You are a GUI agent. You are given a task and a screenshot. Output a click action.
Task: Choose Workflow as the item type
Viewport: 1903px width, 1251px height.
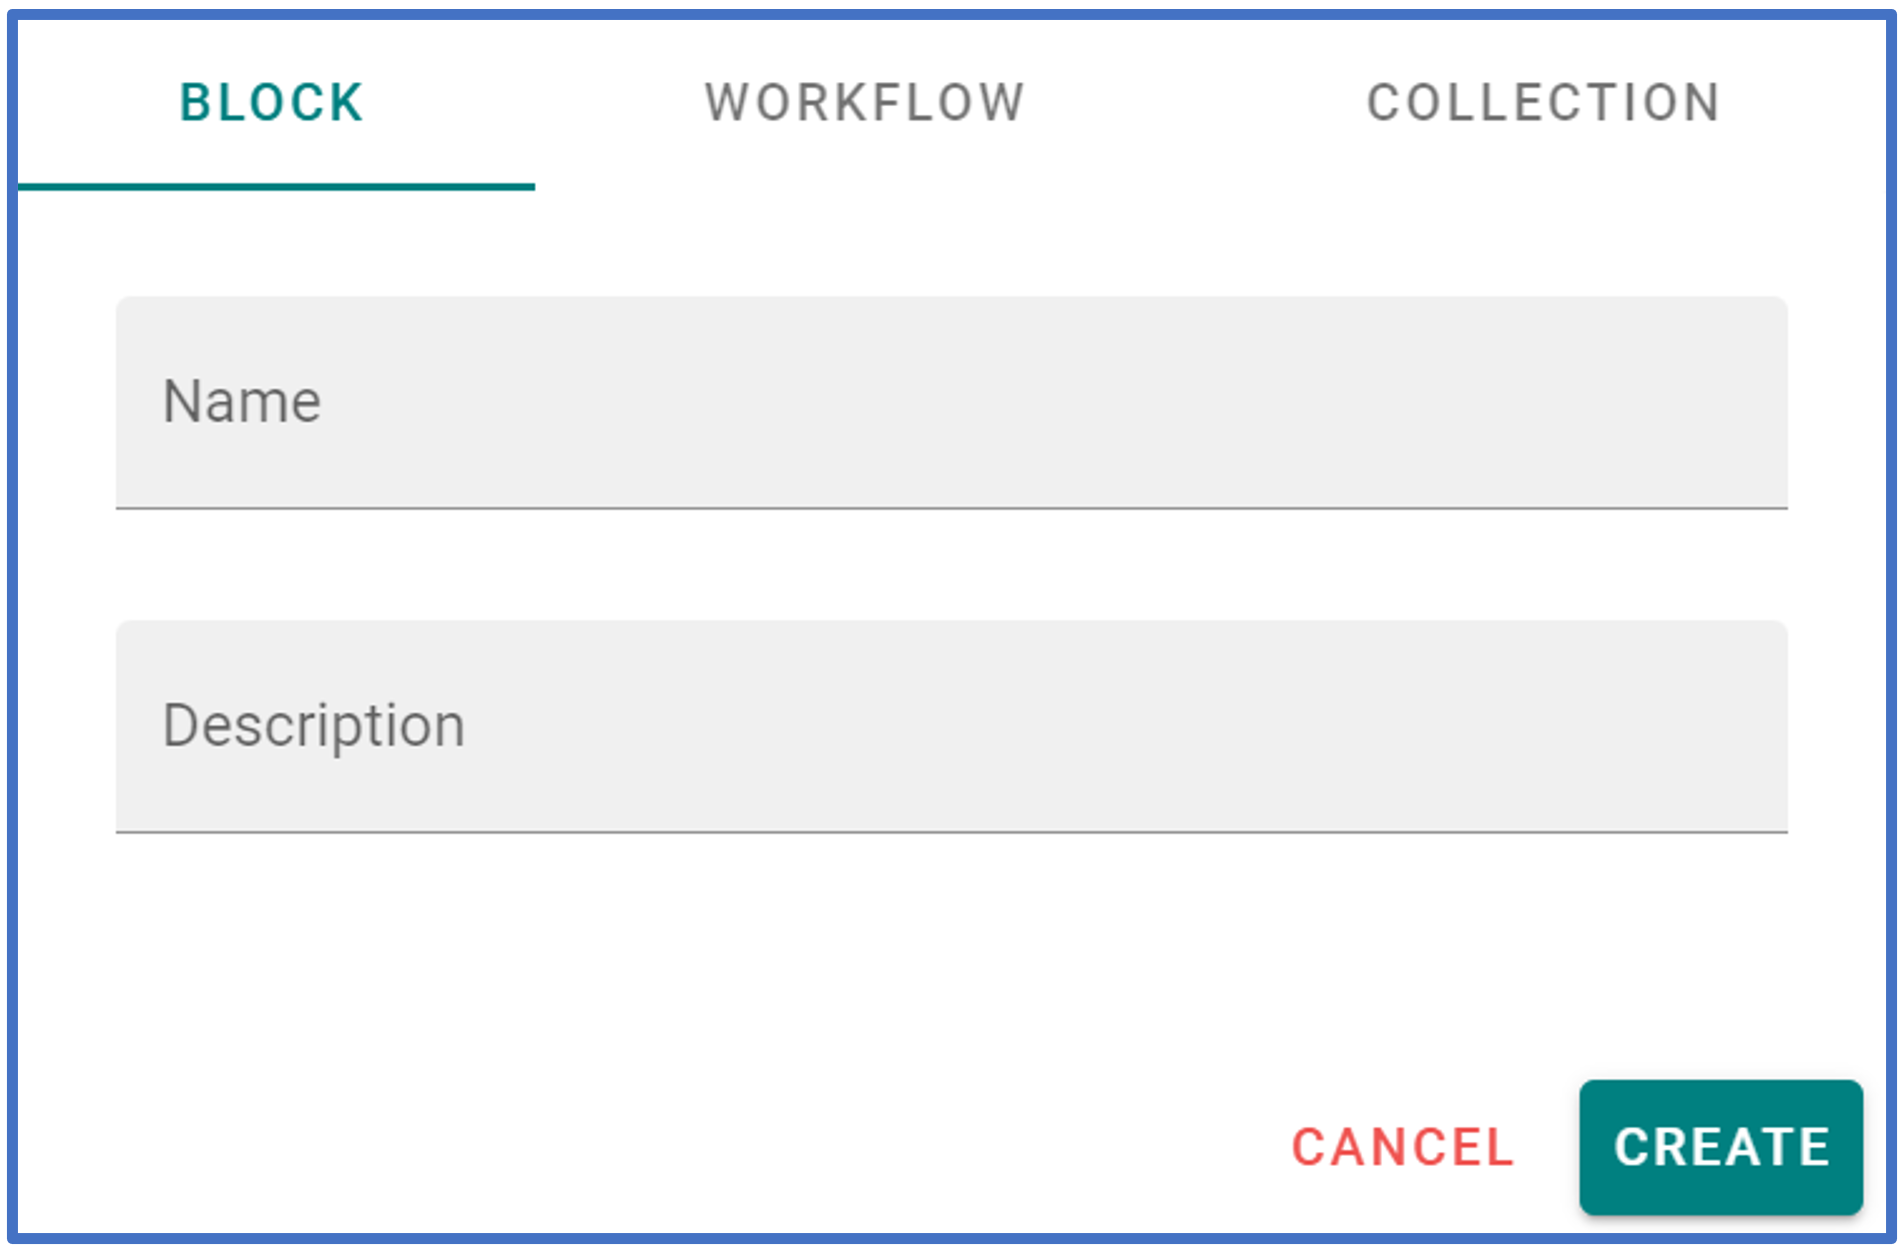865,103
